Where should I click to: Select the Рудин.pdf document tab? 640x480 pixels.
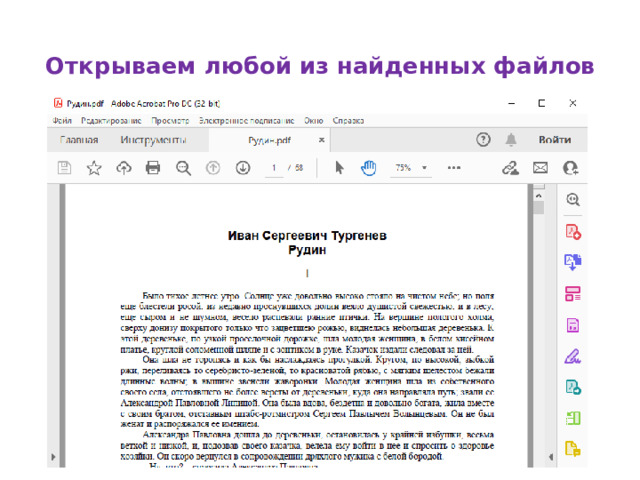(269, 140)
